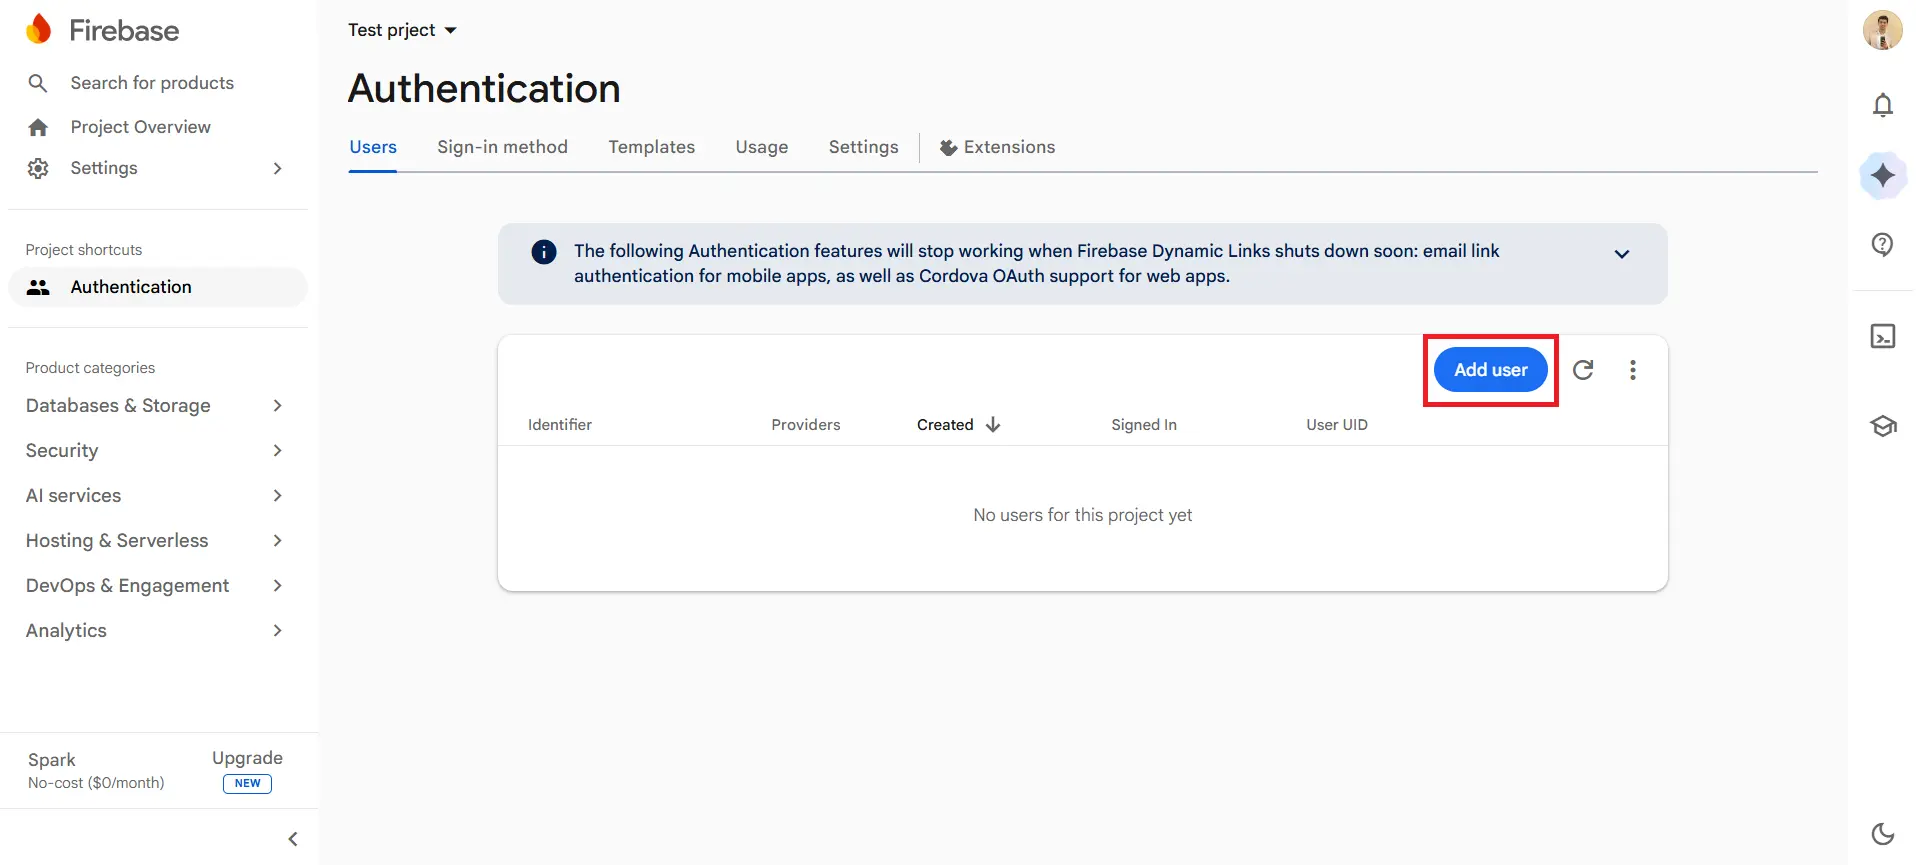Click the user profile avatar
The width and height of the screenshot is (1916, 865).
tap(1883, 30)
